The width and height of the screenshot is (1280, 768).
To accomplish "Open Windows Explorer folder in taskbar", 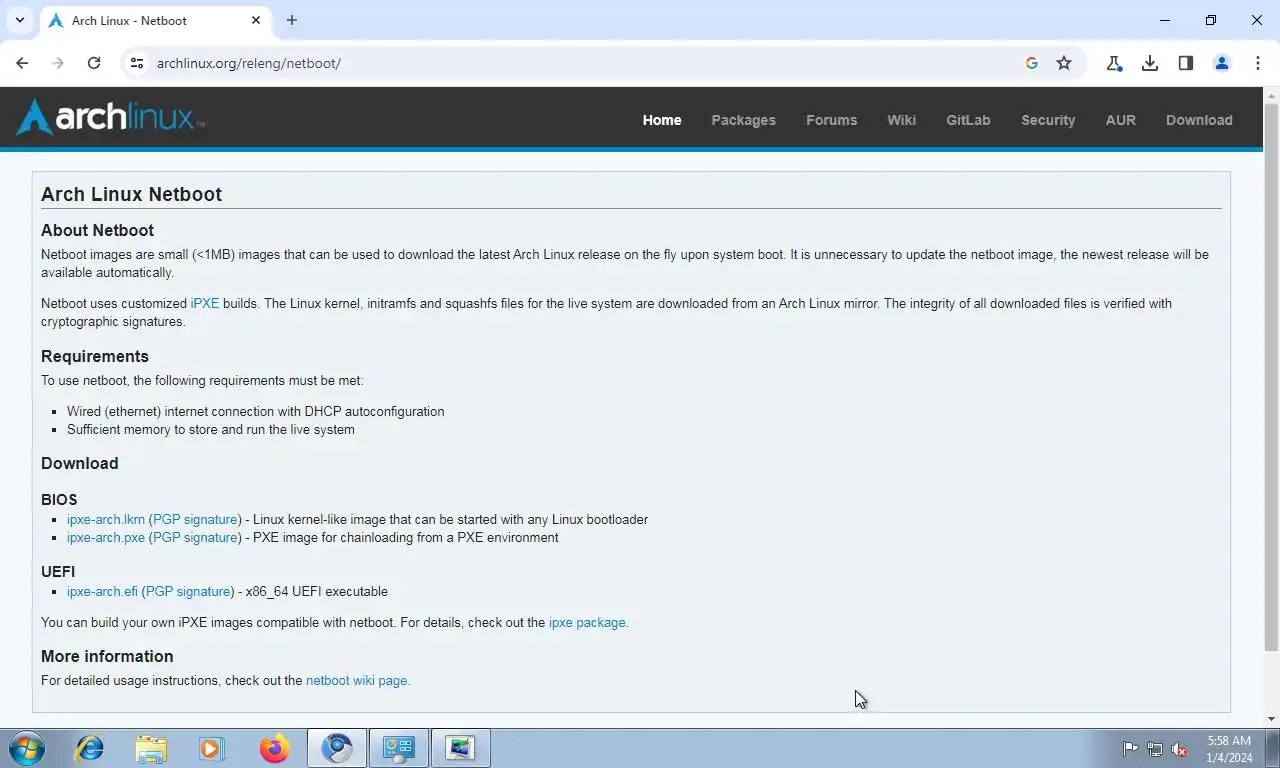I will tap(151, 748).
